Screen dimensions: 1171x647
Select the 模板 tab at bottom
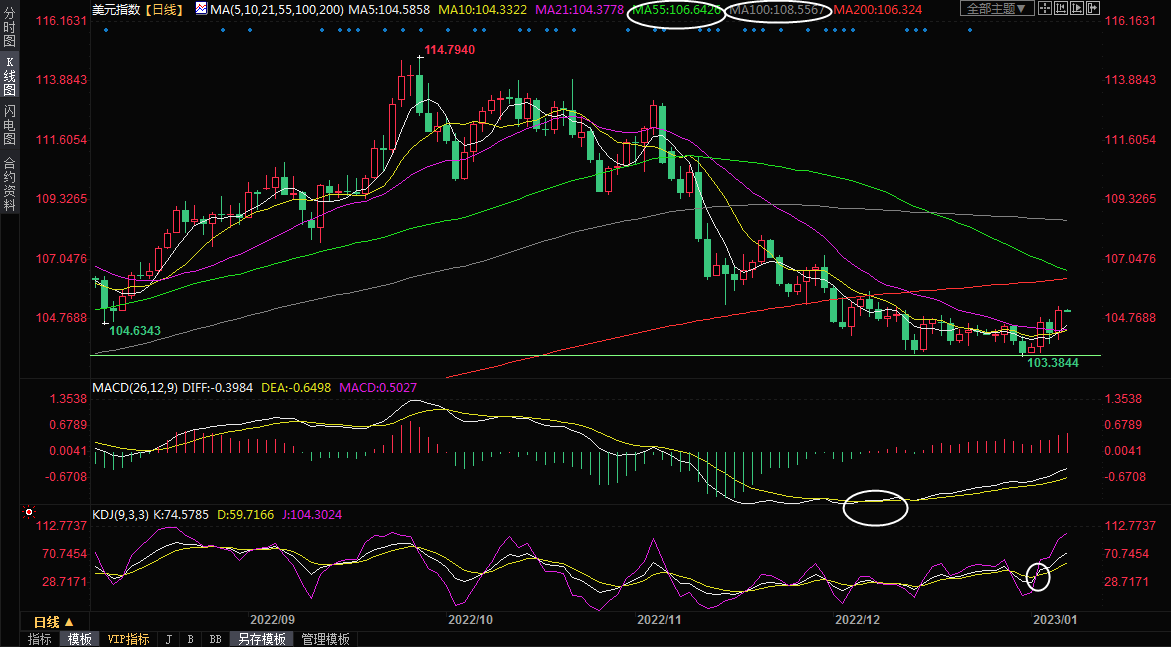pos(80,639)
